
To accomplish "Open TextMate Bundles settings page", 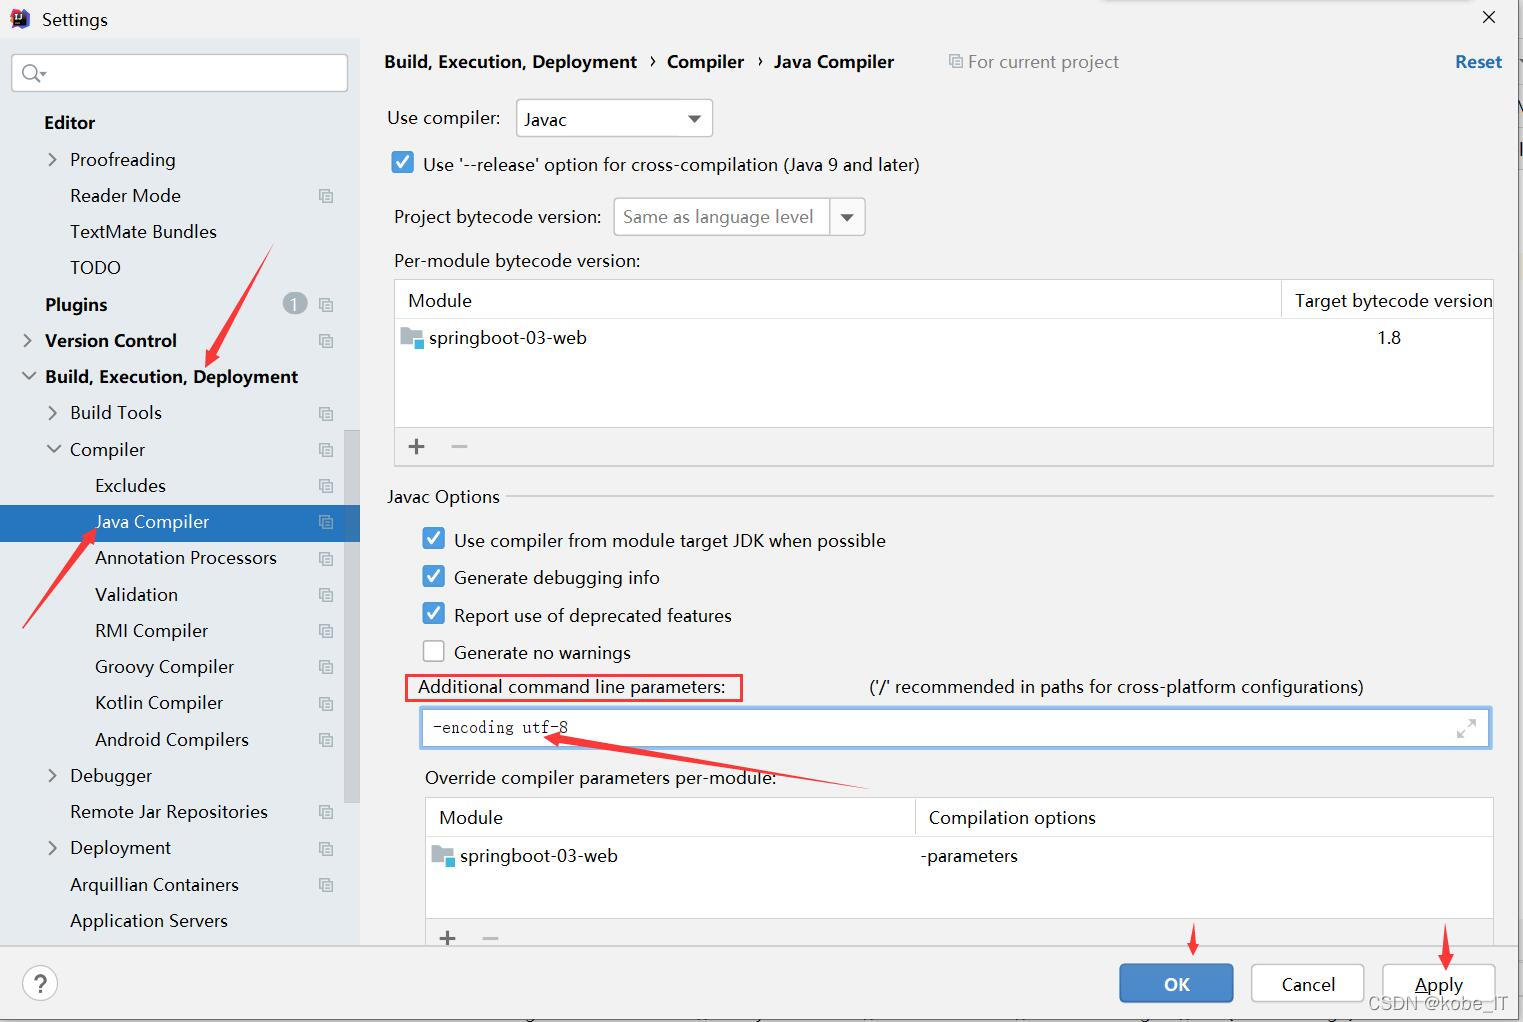I will [143, 232].
